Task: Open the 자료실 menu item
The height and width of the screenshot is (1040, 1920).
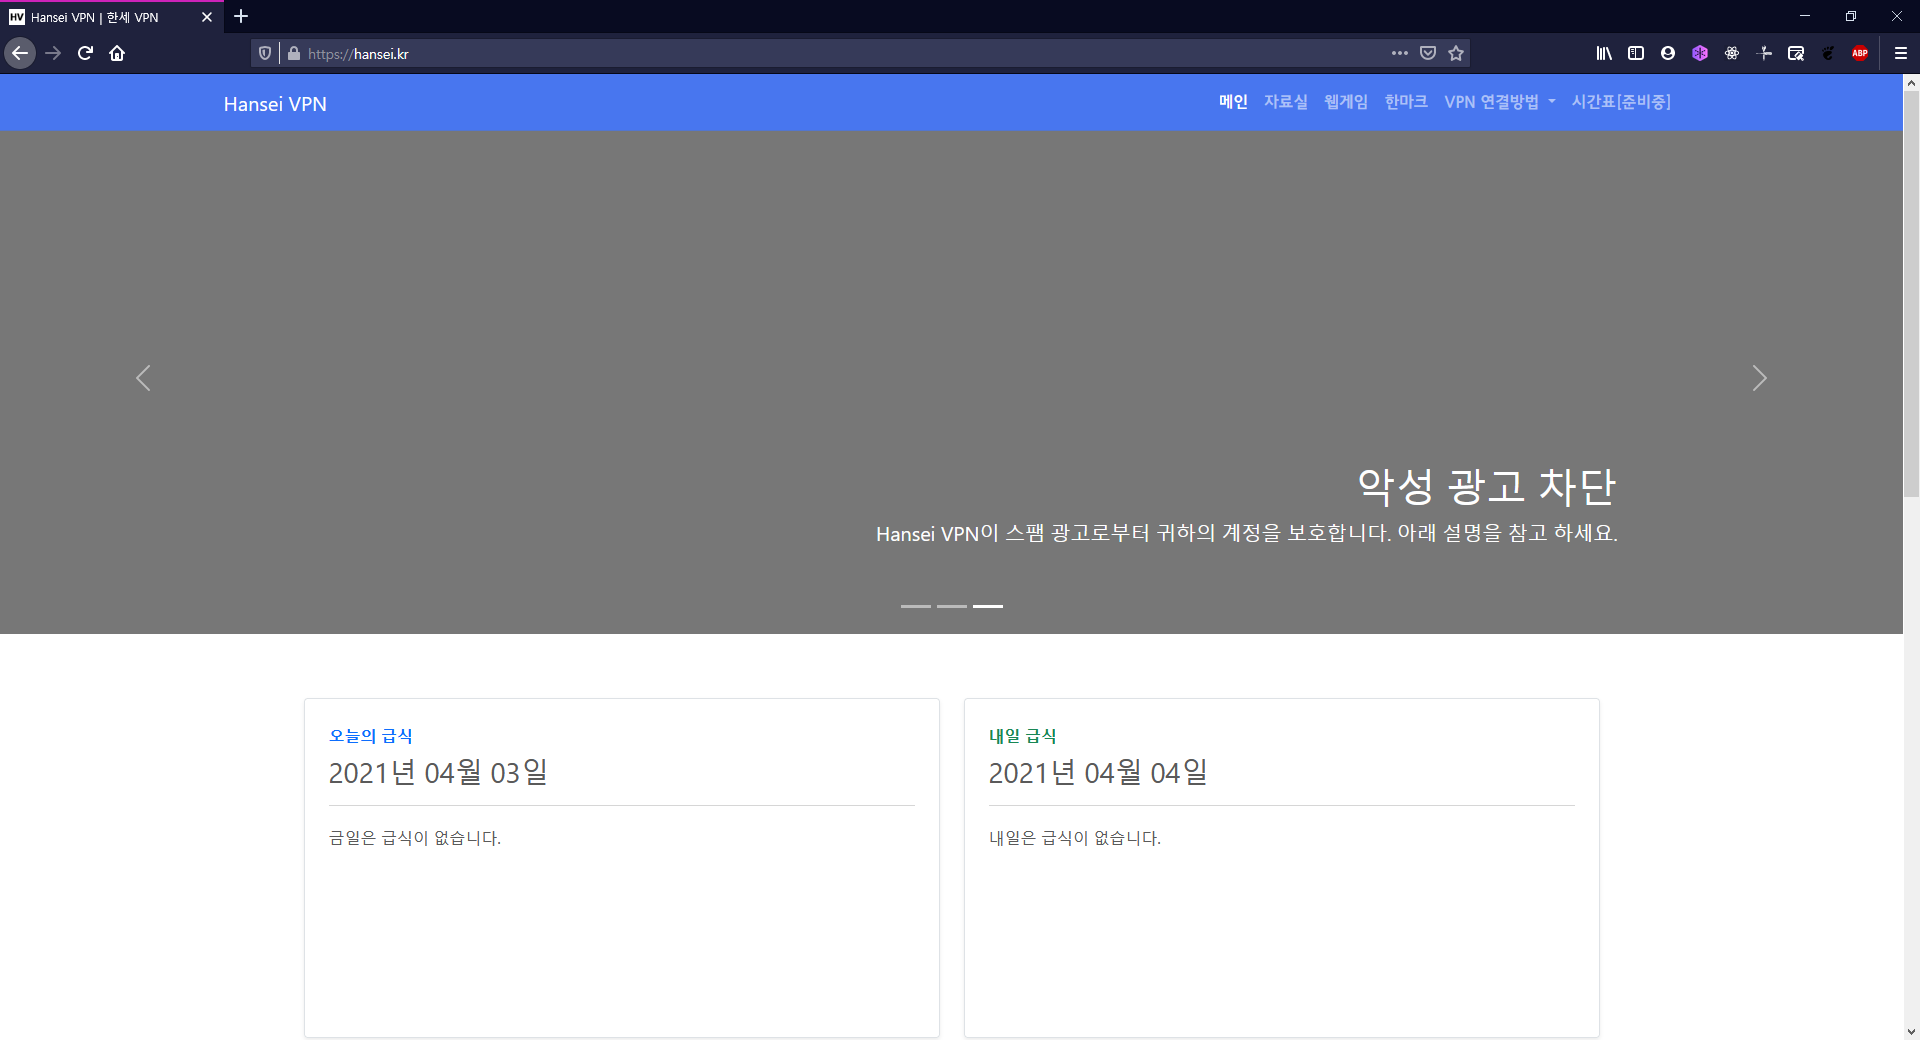Action: 1285,102
